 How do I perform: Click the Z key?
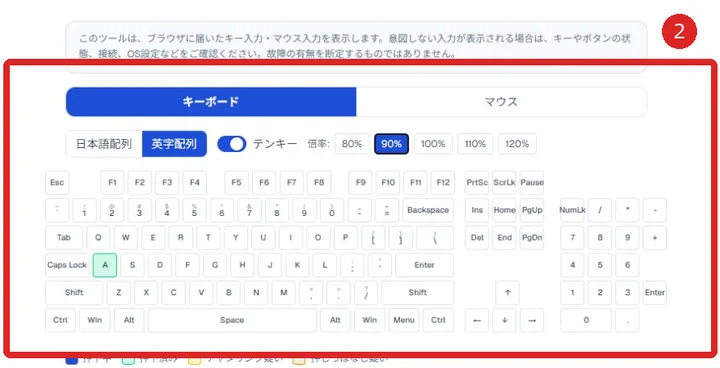[x=118, y=293]
